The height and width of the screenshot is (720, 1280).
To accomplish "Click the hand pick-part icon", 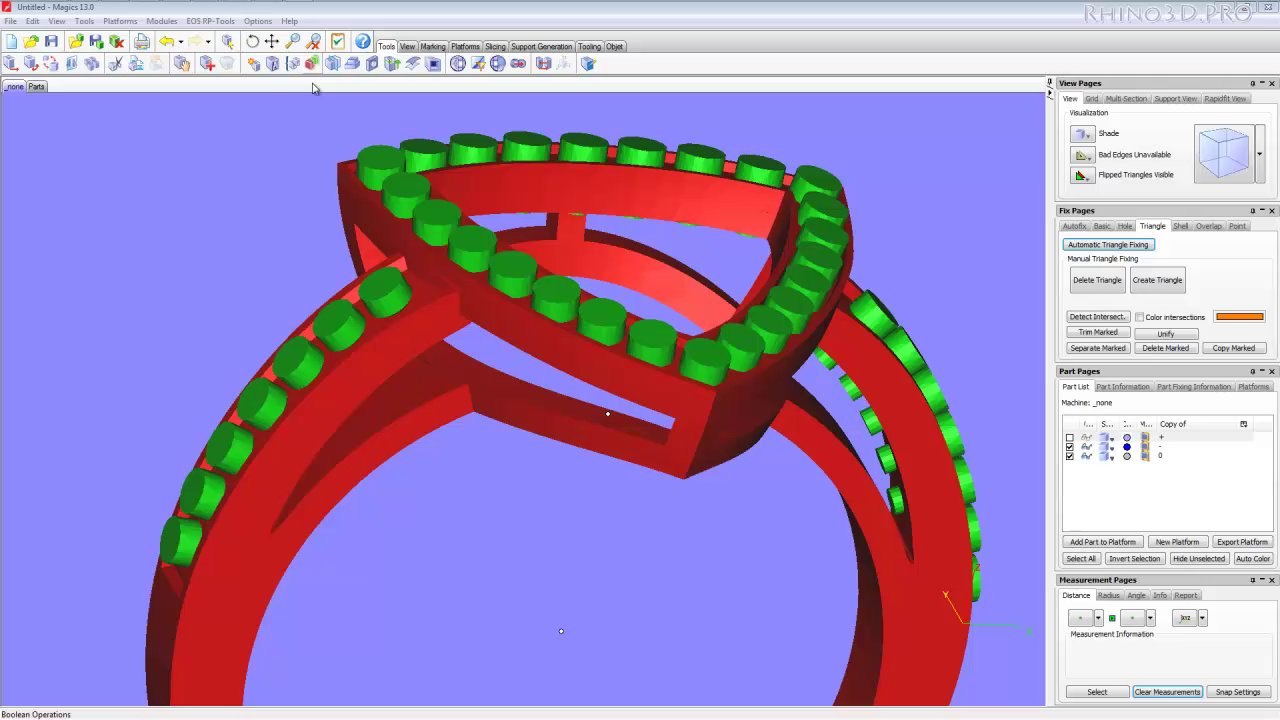I will tap(182, 63).
